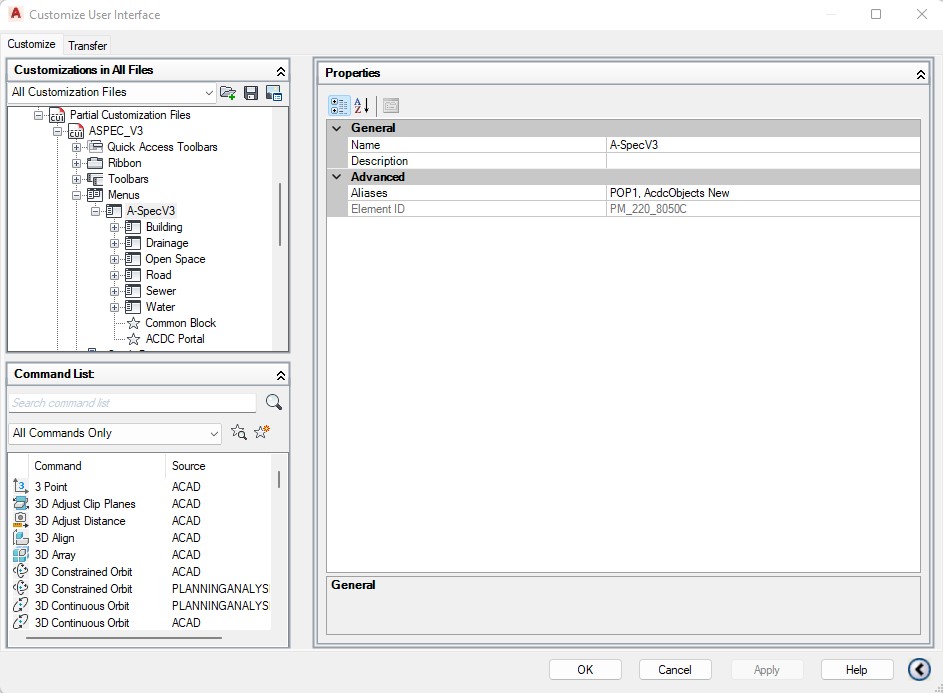
Task: Open the All Customization Files dropdown
Action: coord(209,93)
